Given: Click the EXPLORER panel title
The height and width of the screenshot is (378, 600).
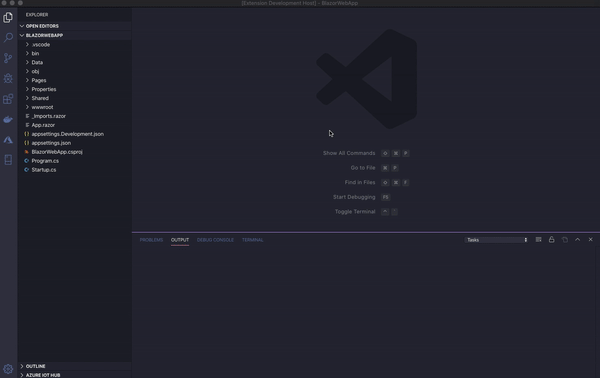Looking at the screenshot, I should (37, 15).
